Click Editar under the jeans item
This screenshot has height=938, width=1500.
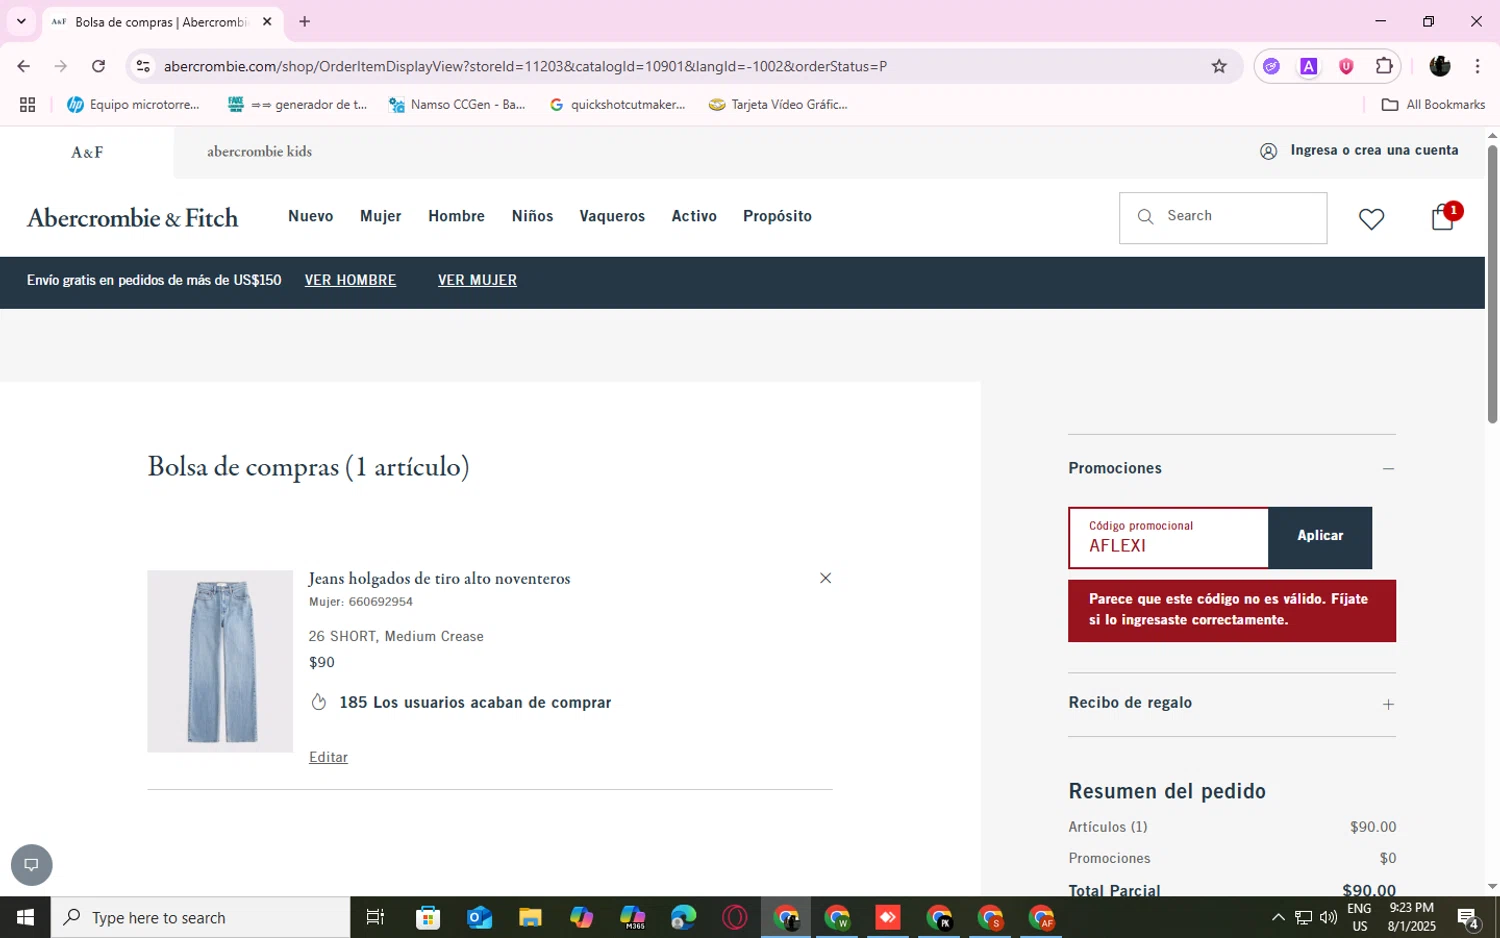(x=328, y=757)
